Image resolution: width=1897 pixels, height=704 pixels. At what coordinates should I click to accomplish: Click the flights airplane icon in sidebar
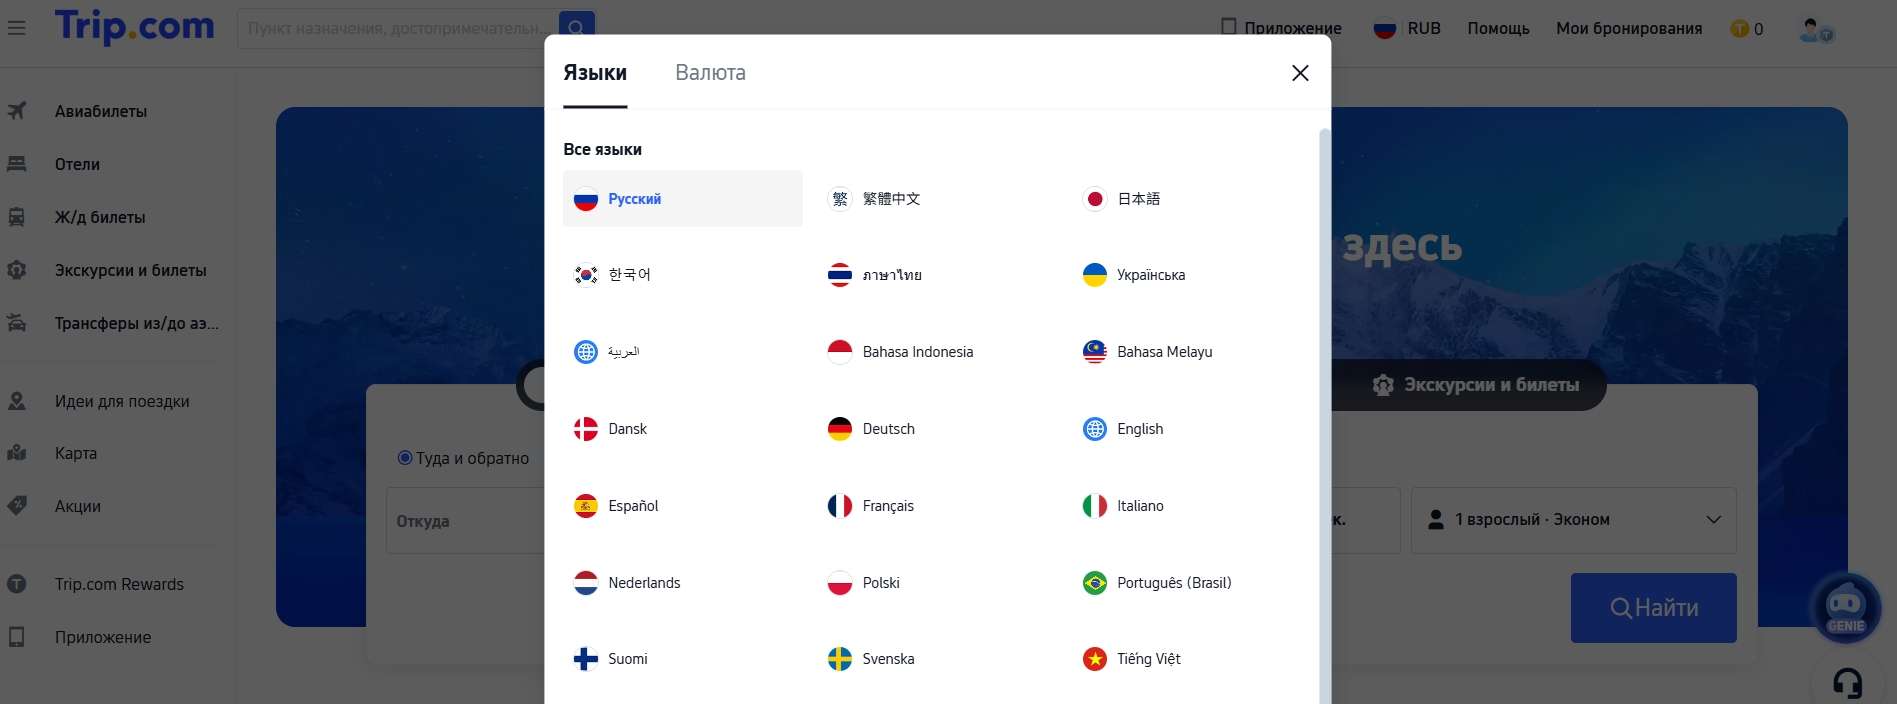17,111
